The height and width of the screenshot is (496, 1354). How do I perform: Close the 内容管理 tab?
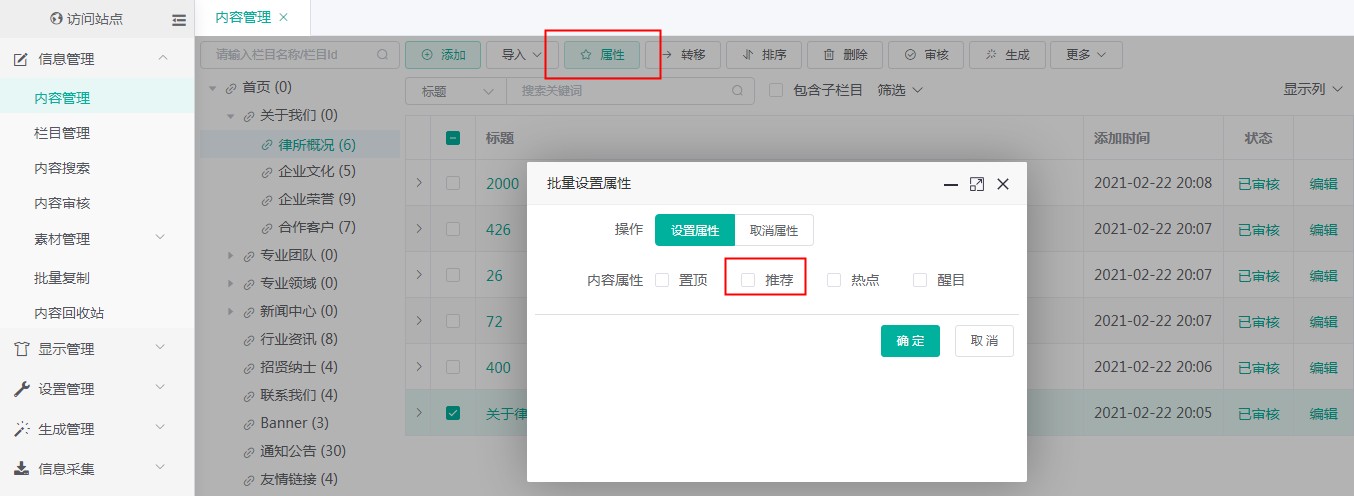click(283, 17)
